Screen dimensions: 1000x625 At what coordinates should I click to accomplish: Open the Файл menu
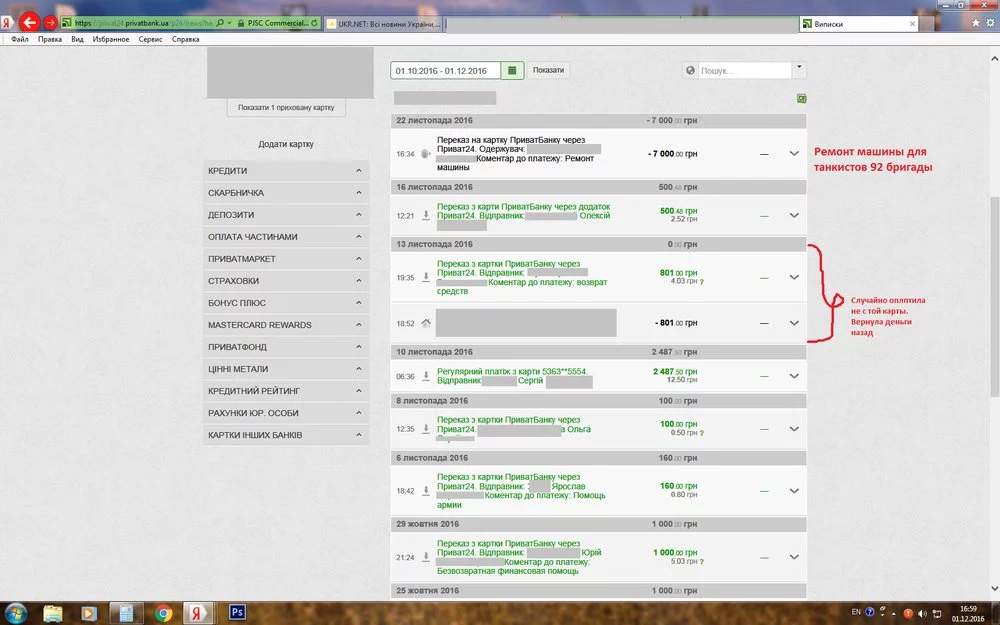[x=20, y=39]
